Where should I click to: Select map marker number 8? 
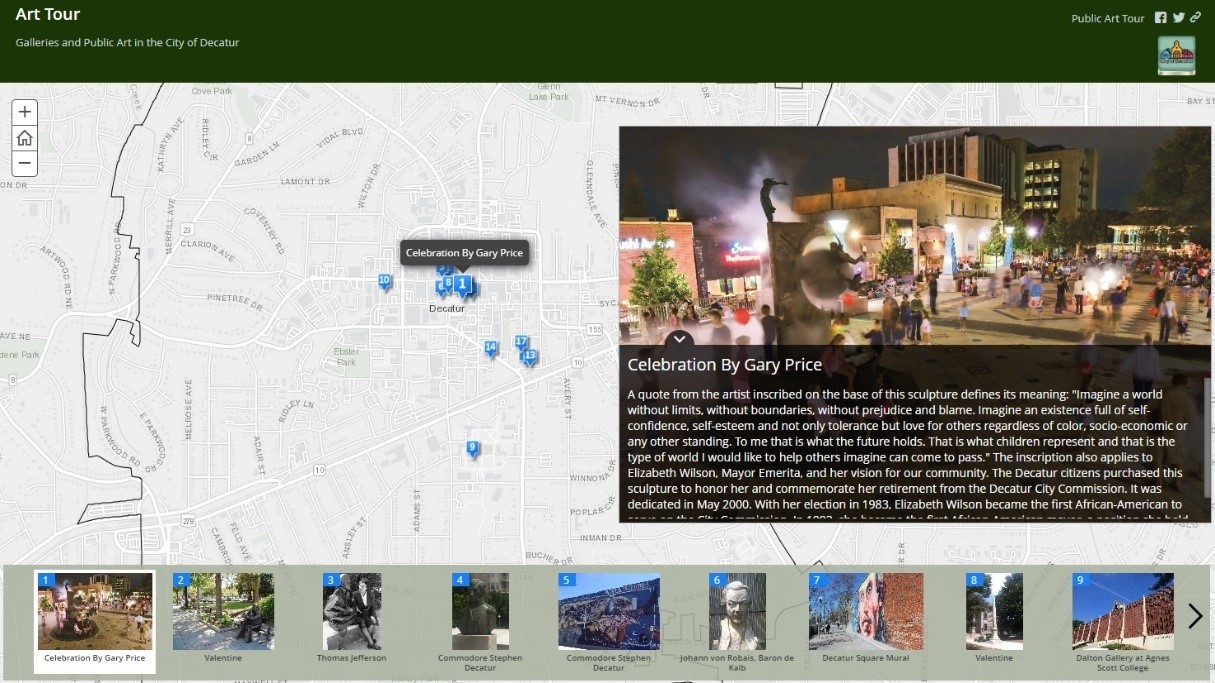coord(447,282)
